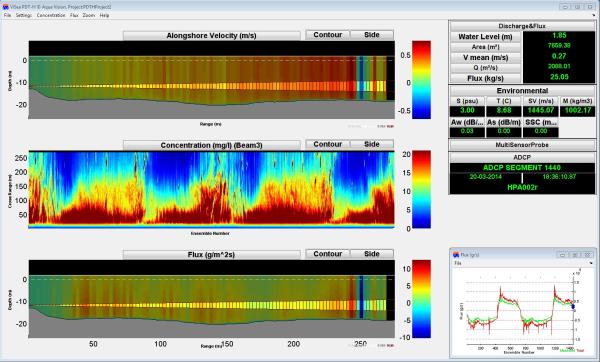Click the 0.00 value under SSC

pyautogui.click(x=540, y=131)
